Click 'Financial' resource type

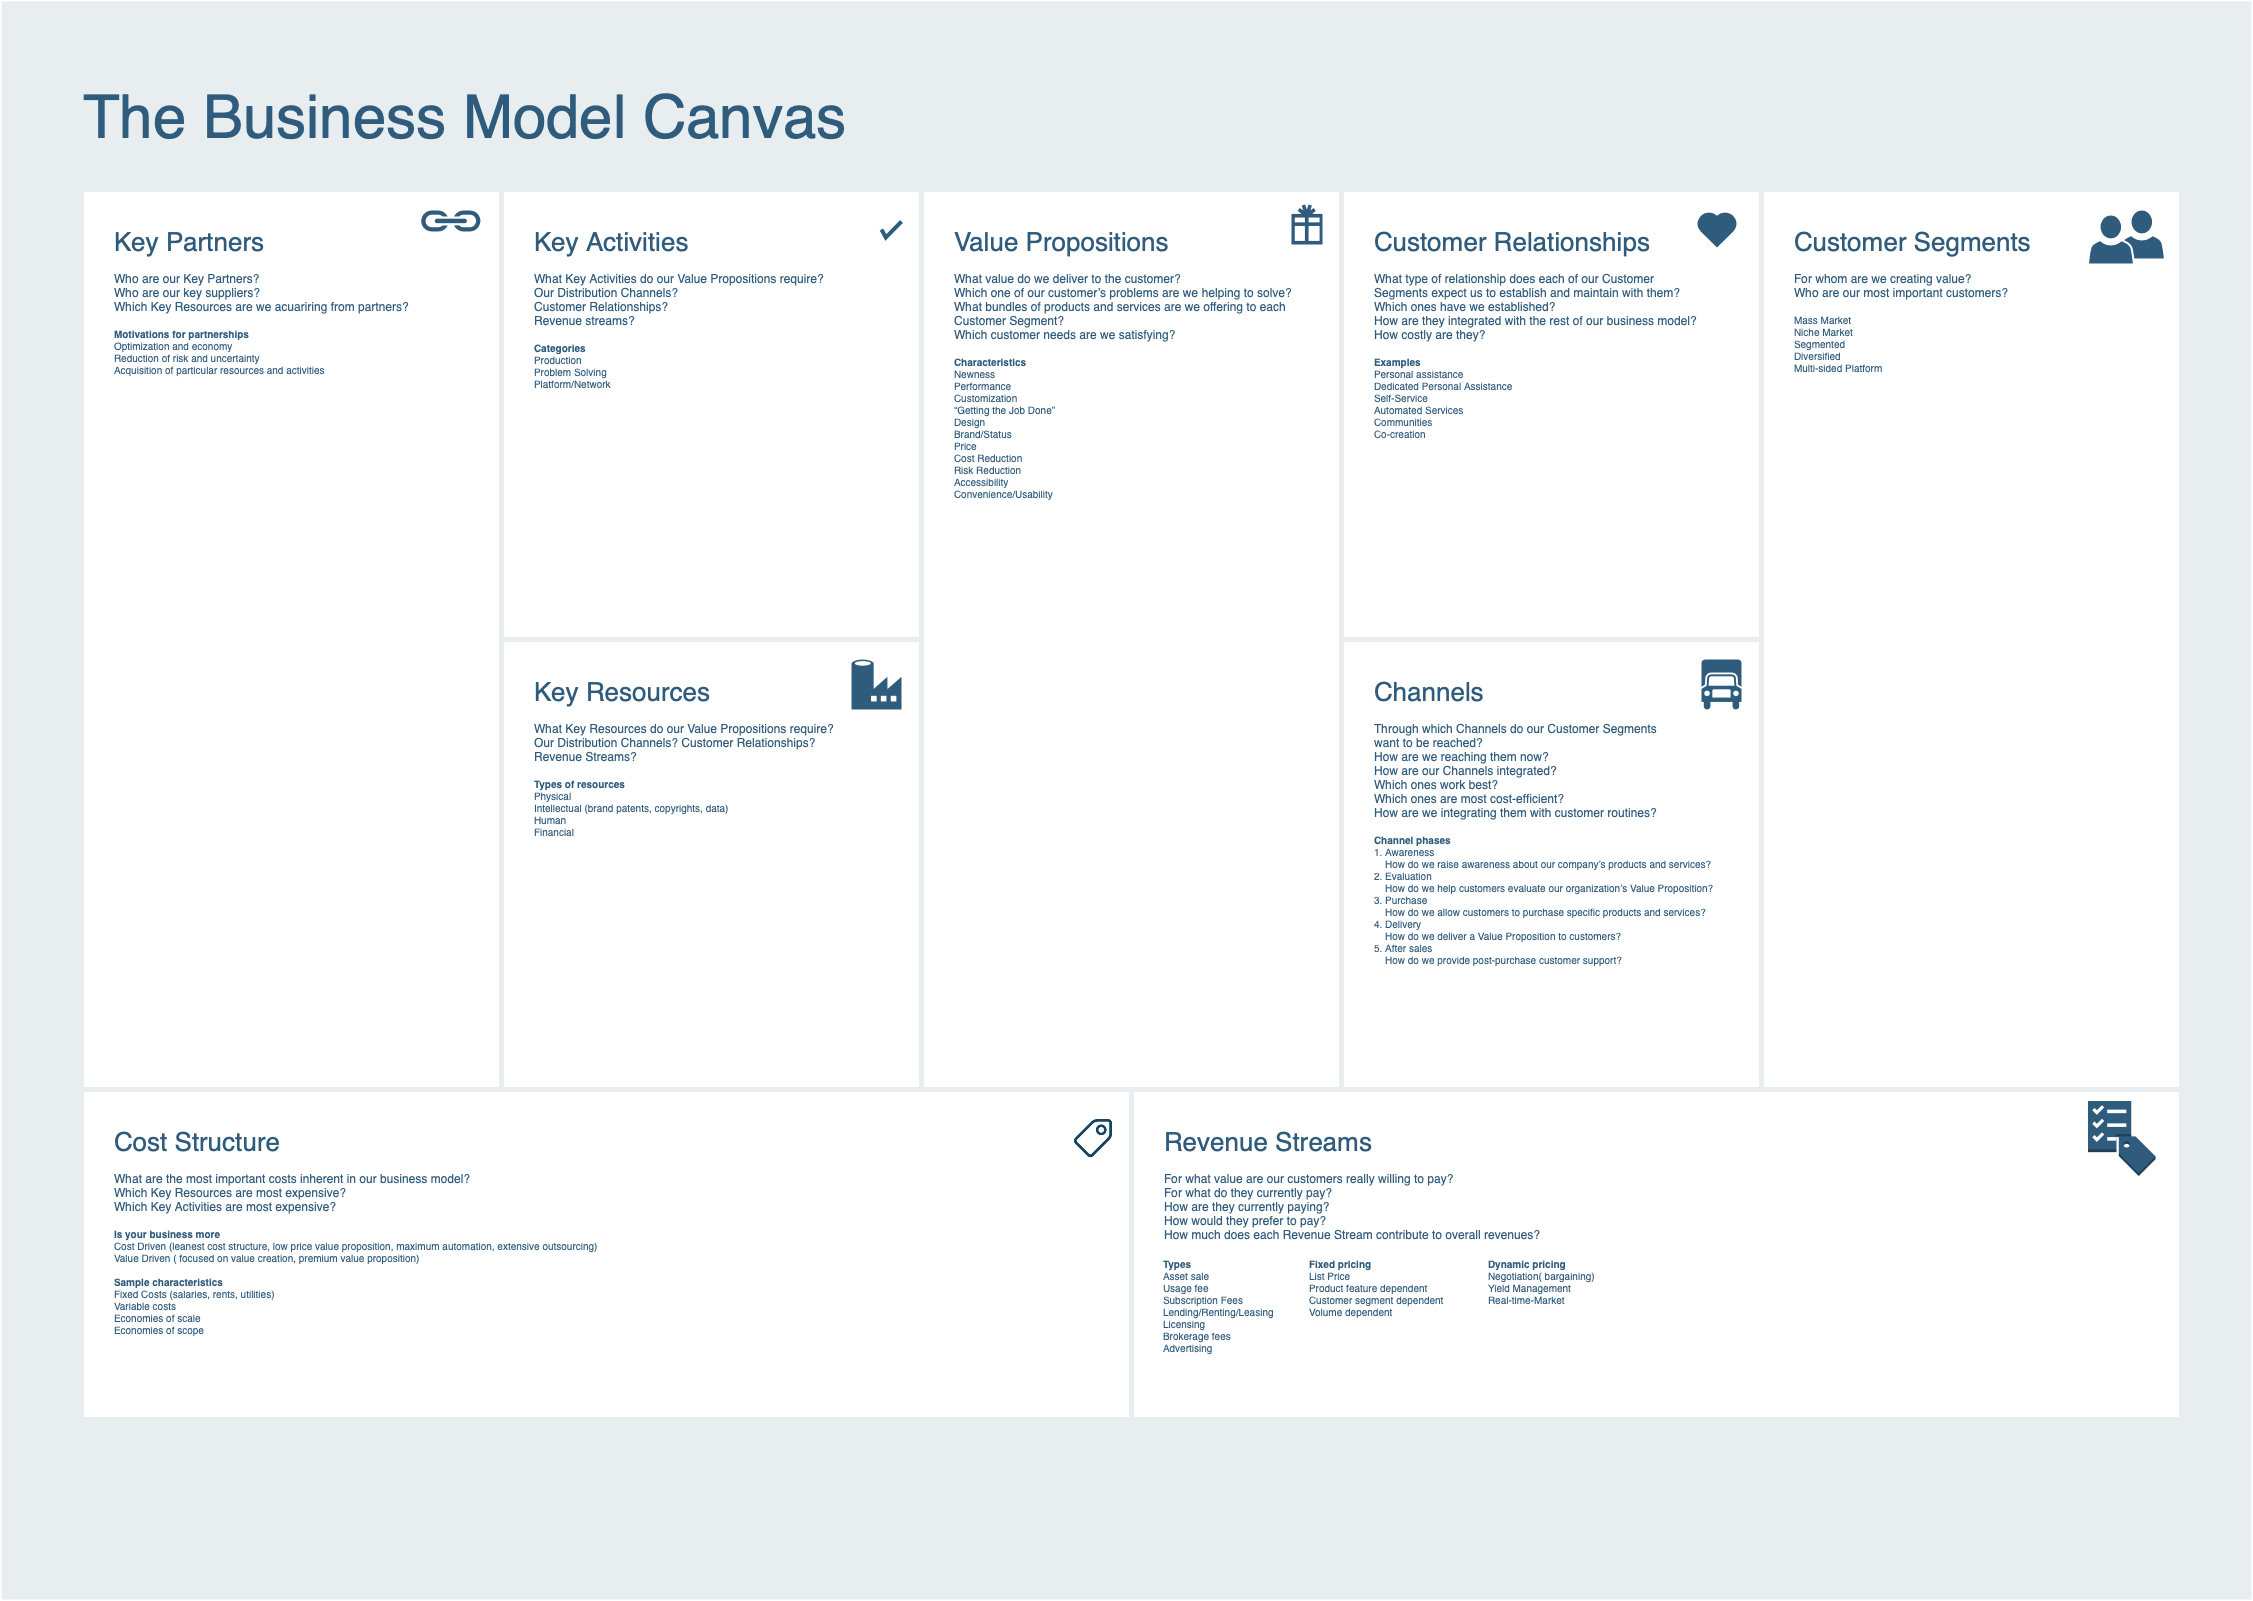[x=554, y=833]
